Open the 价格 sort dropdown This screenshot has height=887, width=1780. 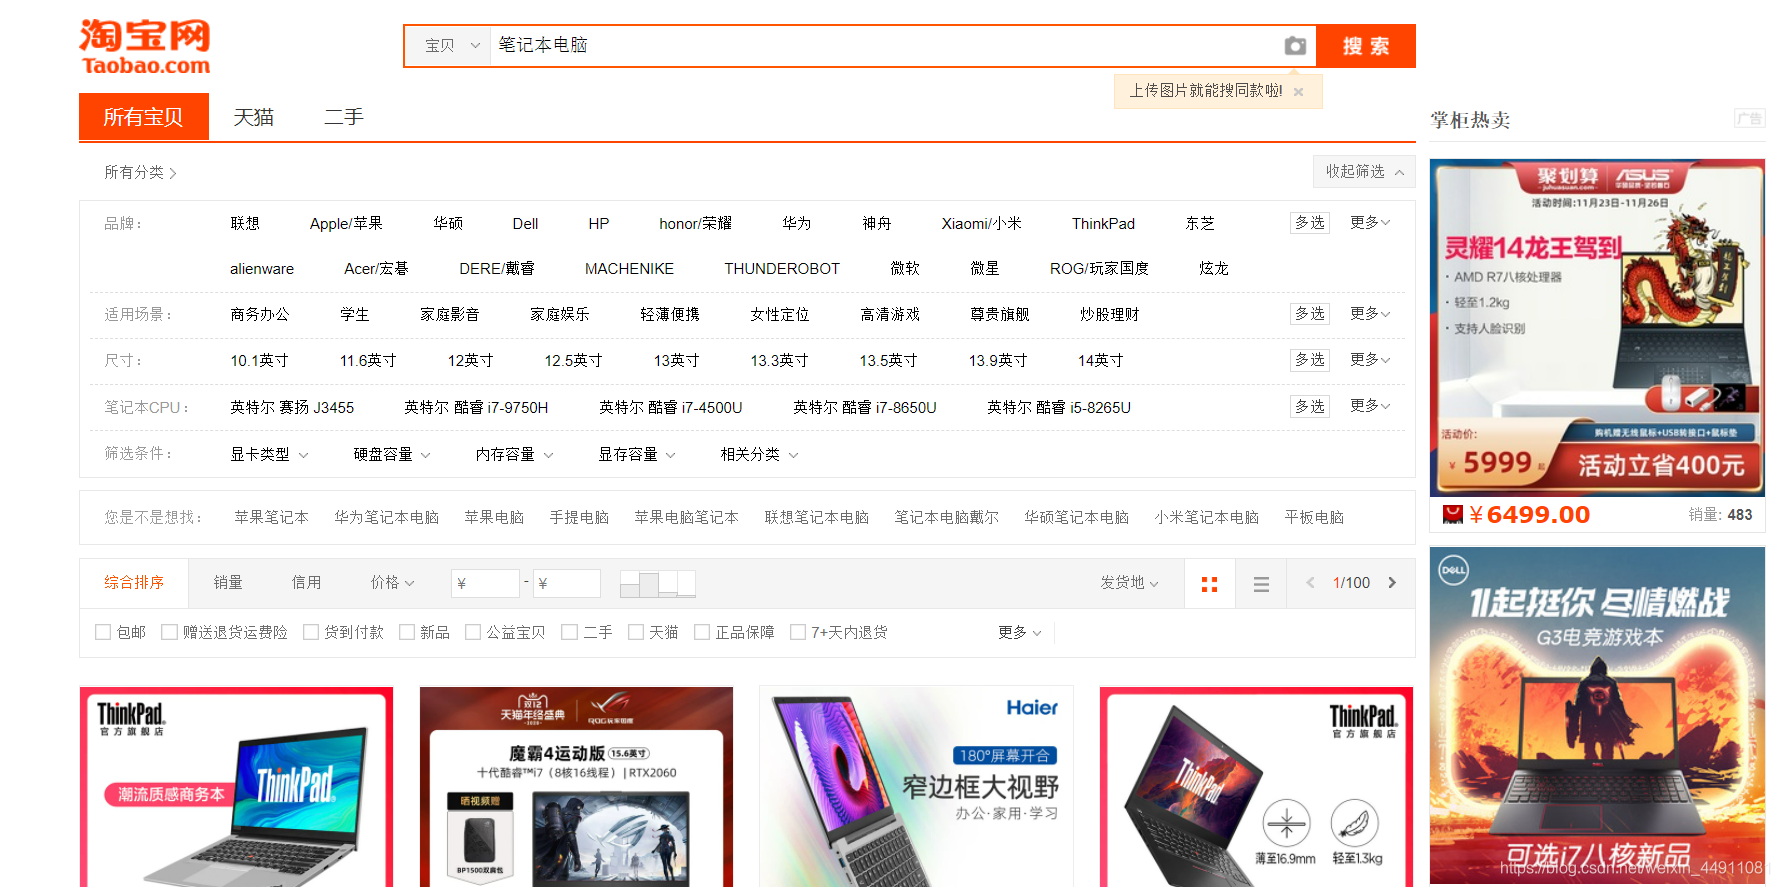click(392, 583)
